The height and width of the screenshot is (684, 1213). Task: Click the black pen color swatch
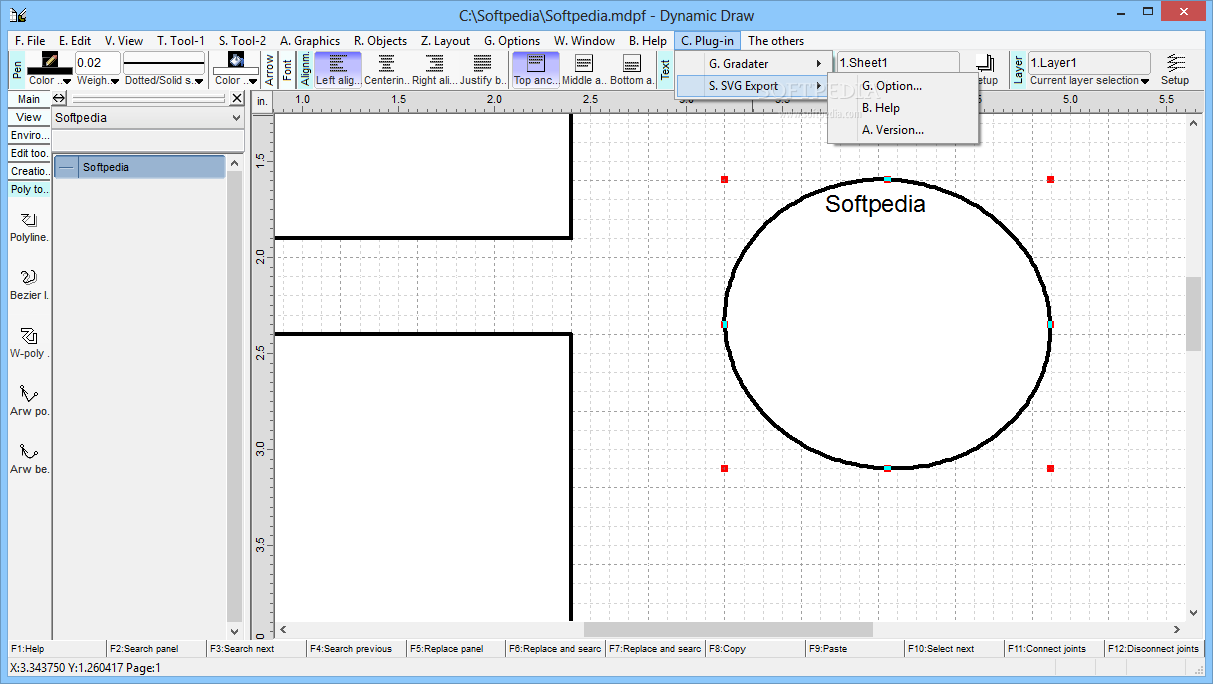[49, 70]
